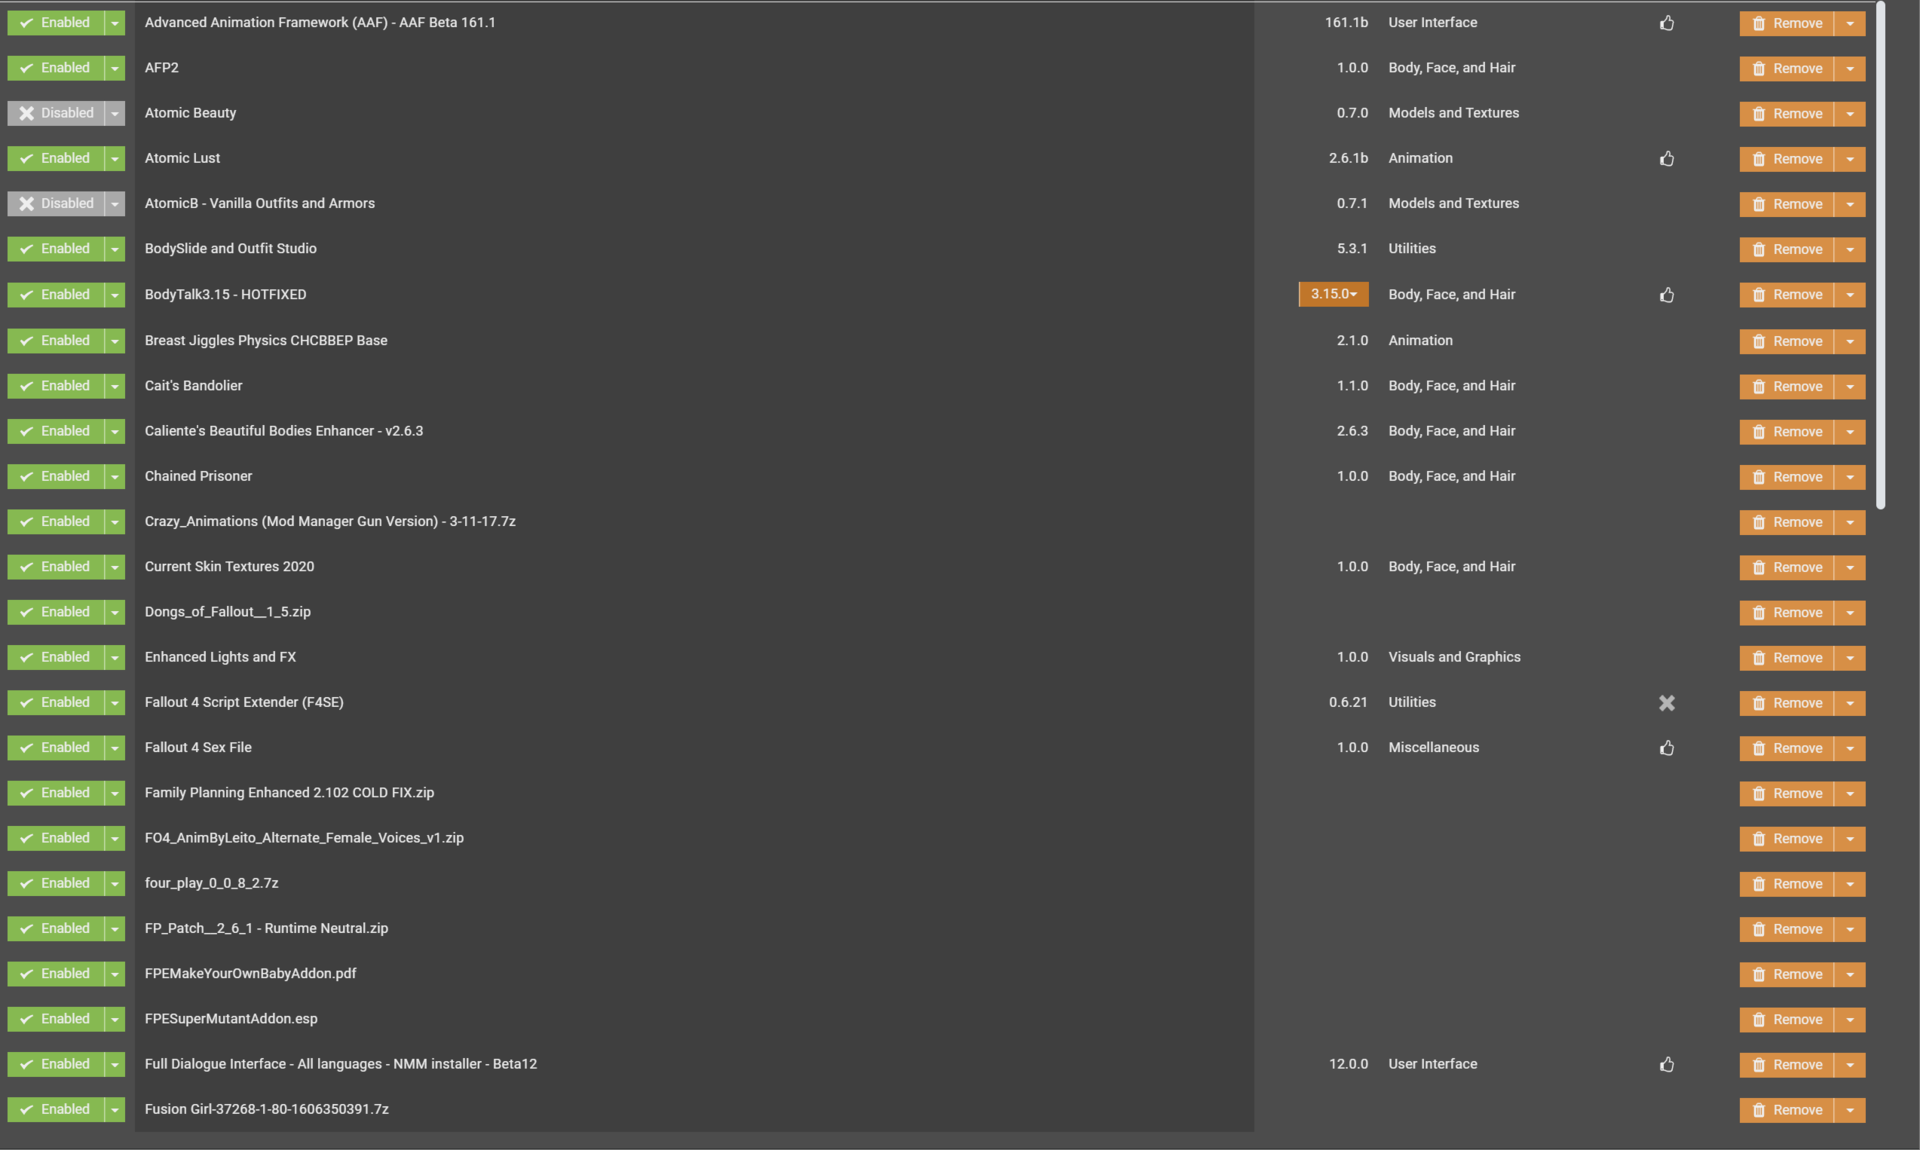Remove Enhanced Lights and FX
This screenshot has height=1150, width=1920.
1787,657
